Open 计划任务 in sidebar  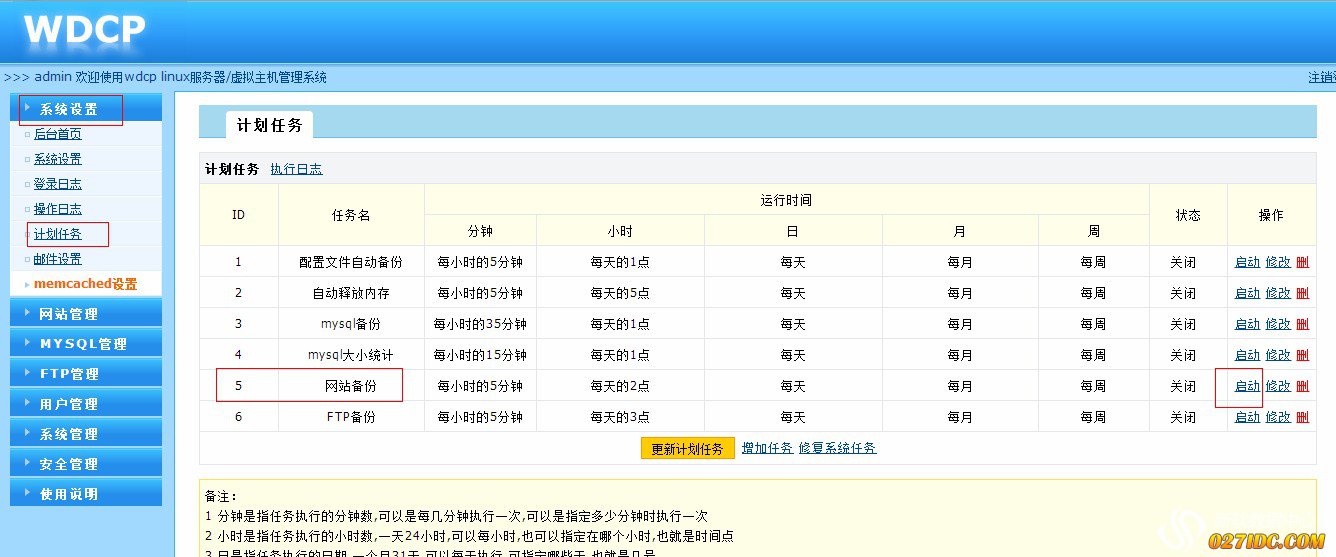(58, 234)
